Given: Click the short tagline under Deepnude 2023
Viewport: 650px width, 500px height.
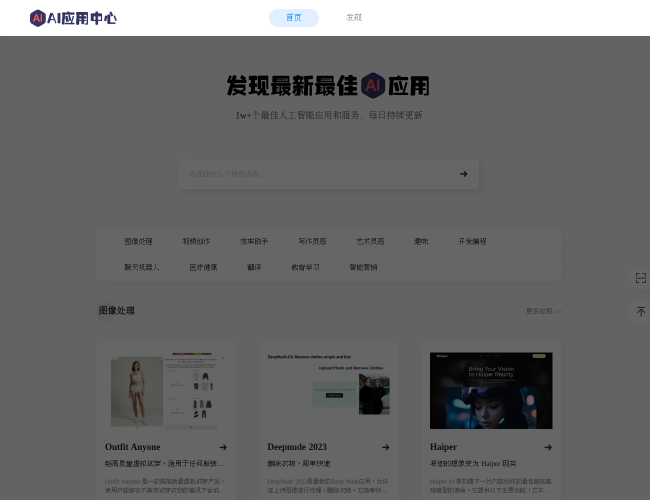Looking at the screenshot, I should (x=299, y=464).
